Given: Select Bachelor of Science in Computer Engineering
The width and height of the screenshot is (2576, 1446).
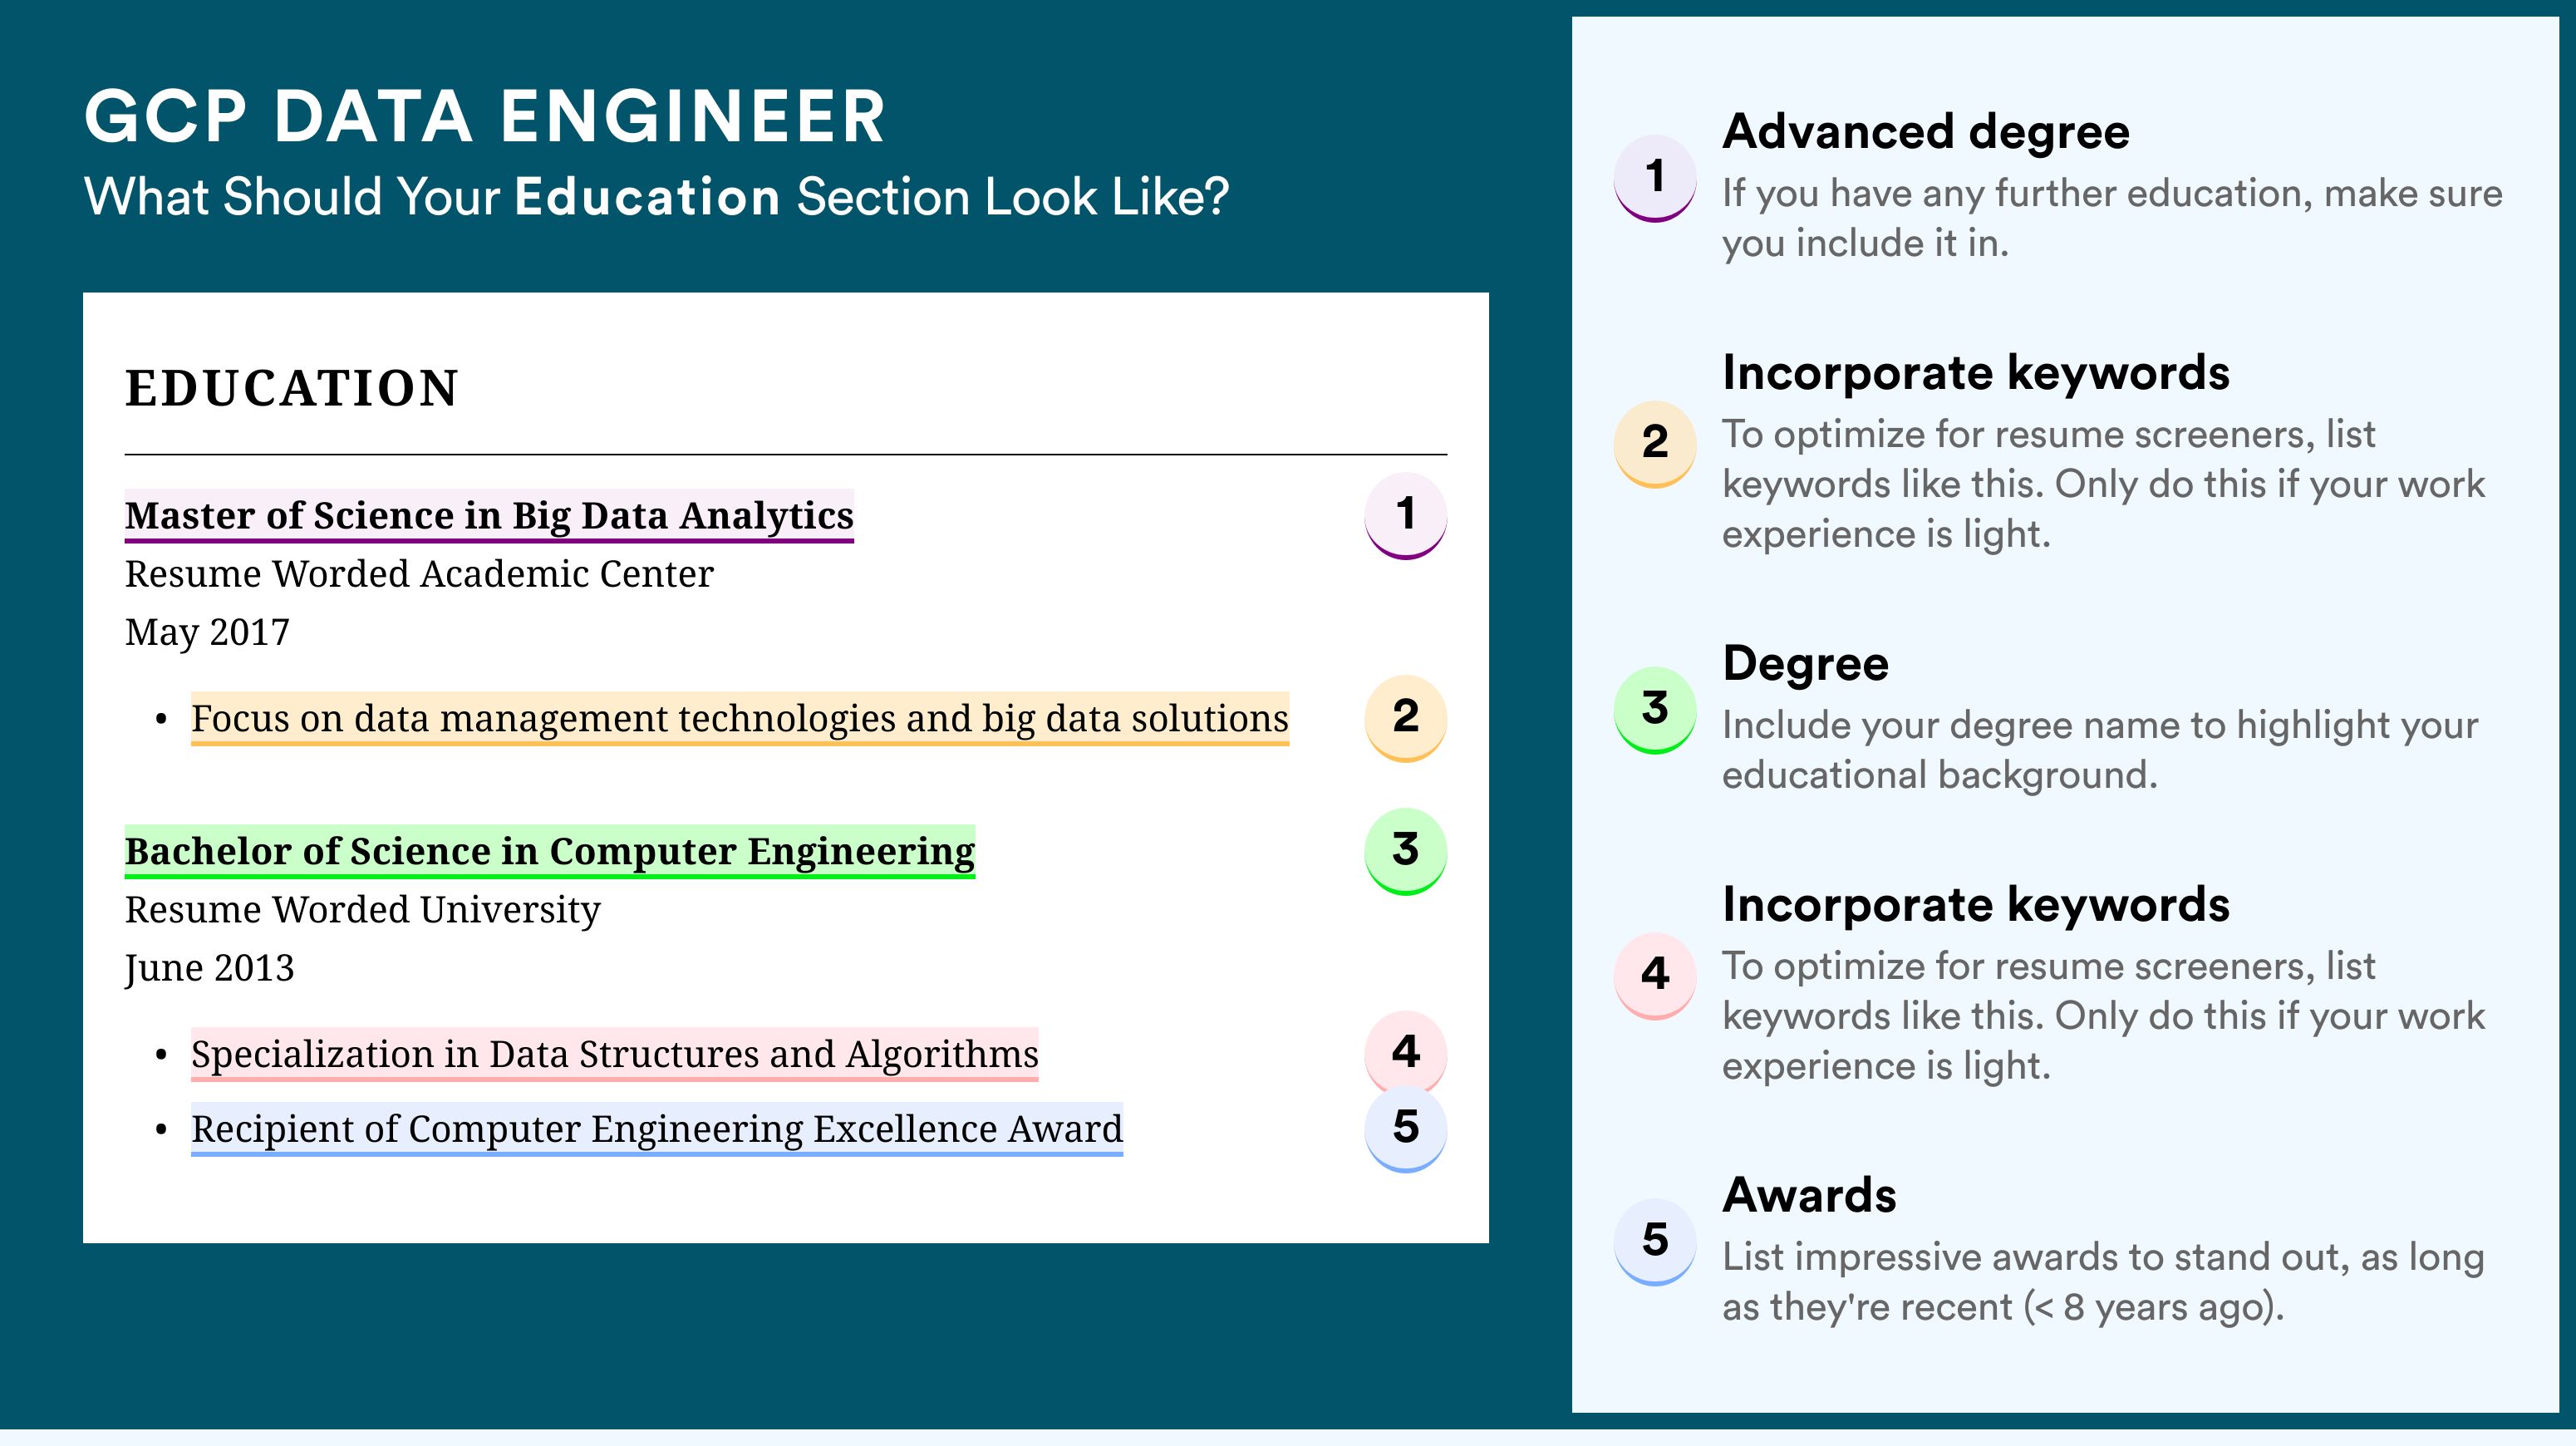Looking at the screenshot, I should [x=550, y=852].
